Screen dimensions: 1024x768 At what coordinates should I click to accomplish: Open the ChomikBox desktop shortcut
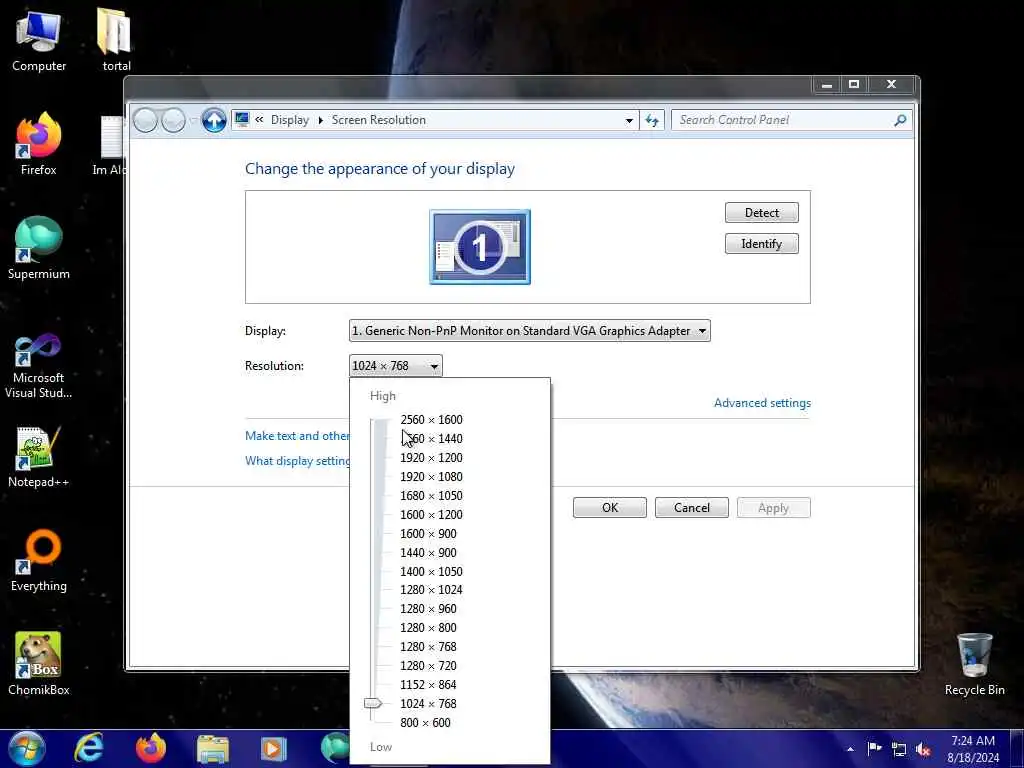coord(39,664)
